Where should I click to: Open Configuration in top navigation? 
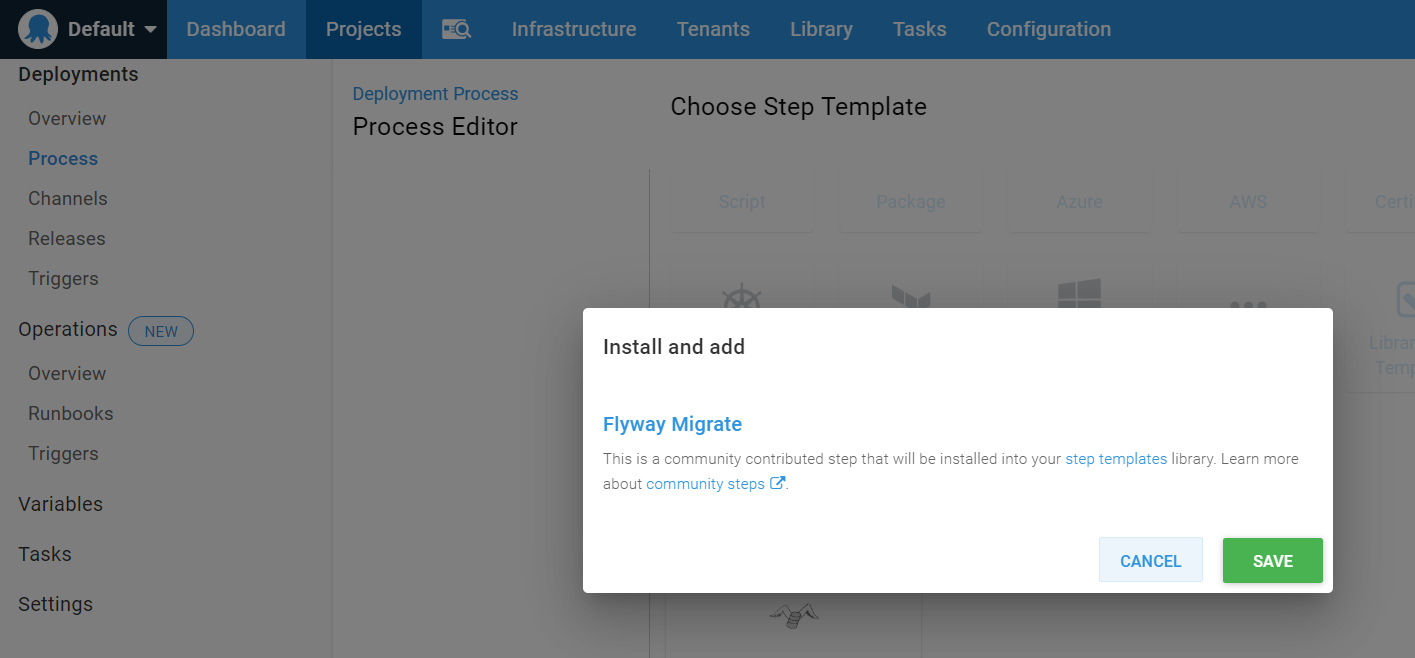tap(1049, 29)
